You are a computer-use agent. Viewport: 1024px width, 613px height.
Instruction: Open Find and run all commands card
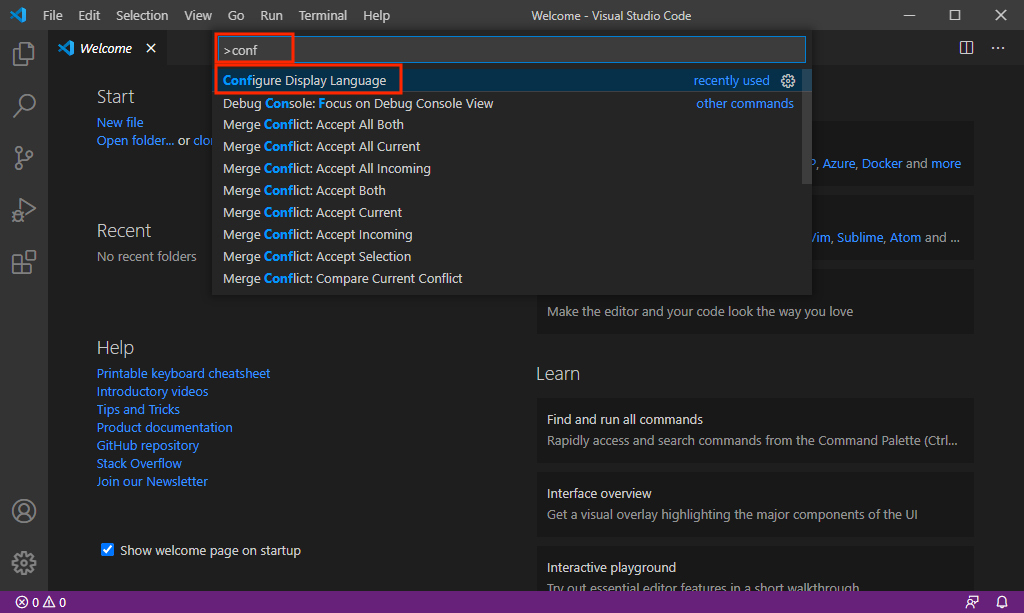pyautogui.click(x=755, y=430)
